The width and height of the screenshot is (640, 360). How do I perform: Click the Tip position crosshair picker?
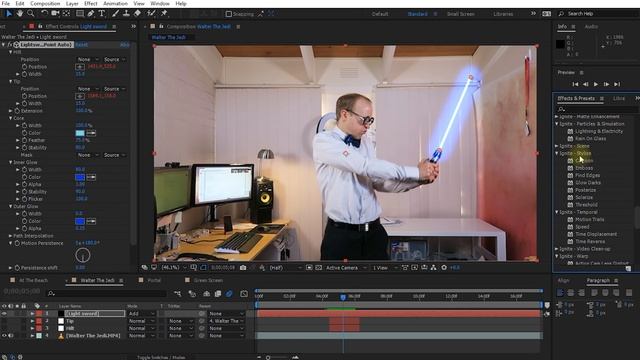pos(80,96)
